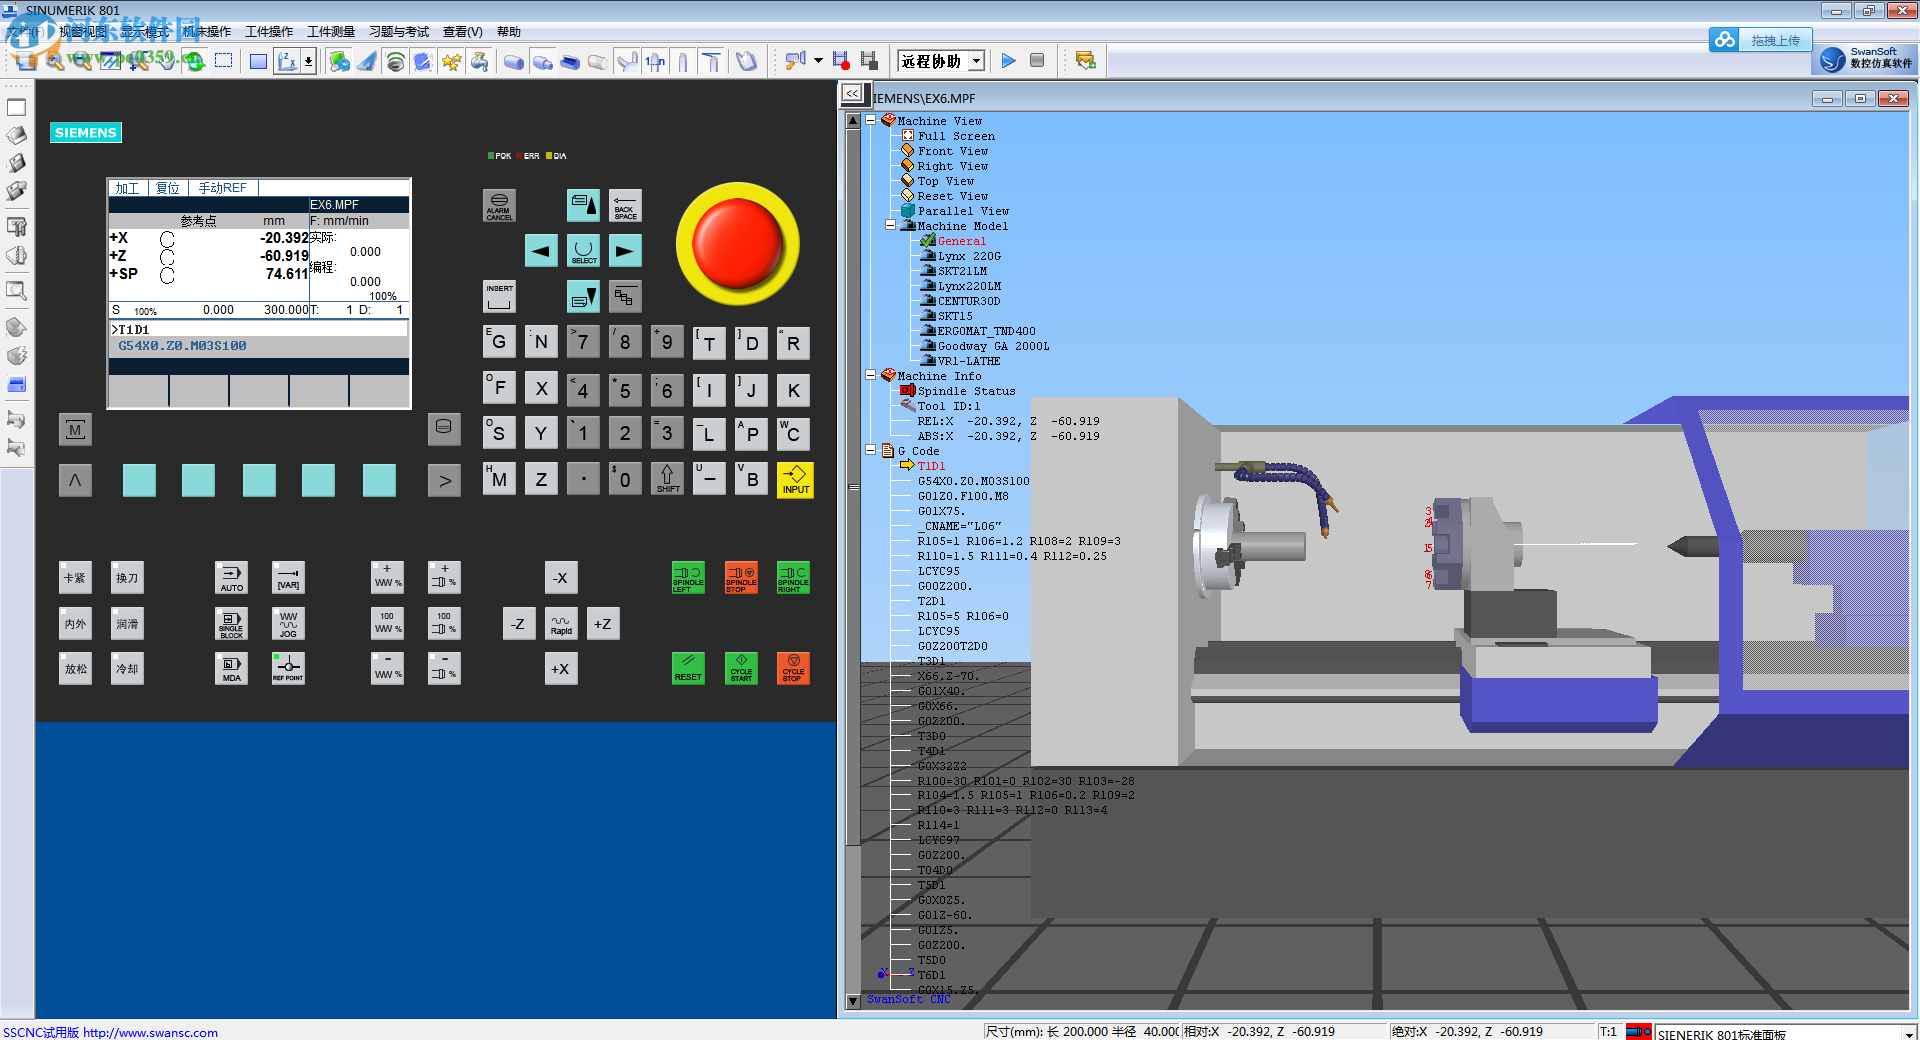Click the feed override minus WW% key
This screenshot has height=1040, width=1920.
click(387, 668)
